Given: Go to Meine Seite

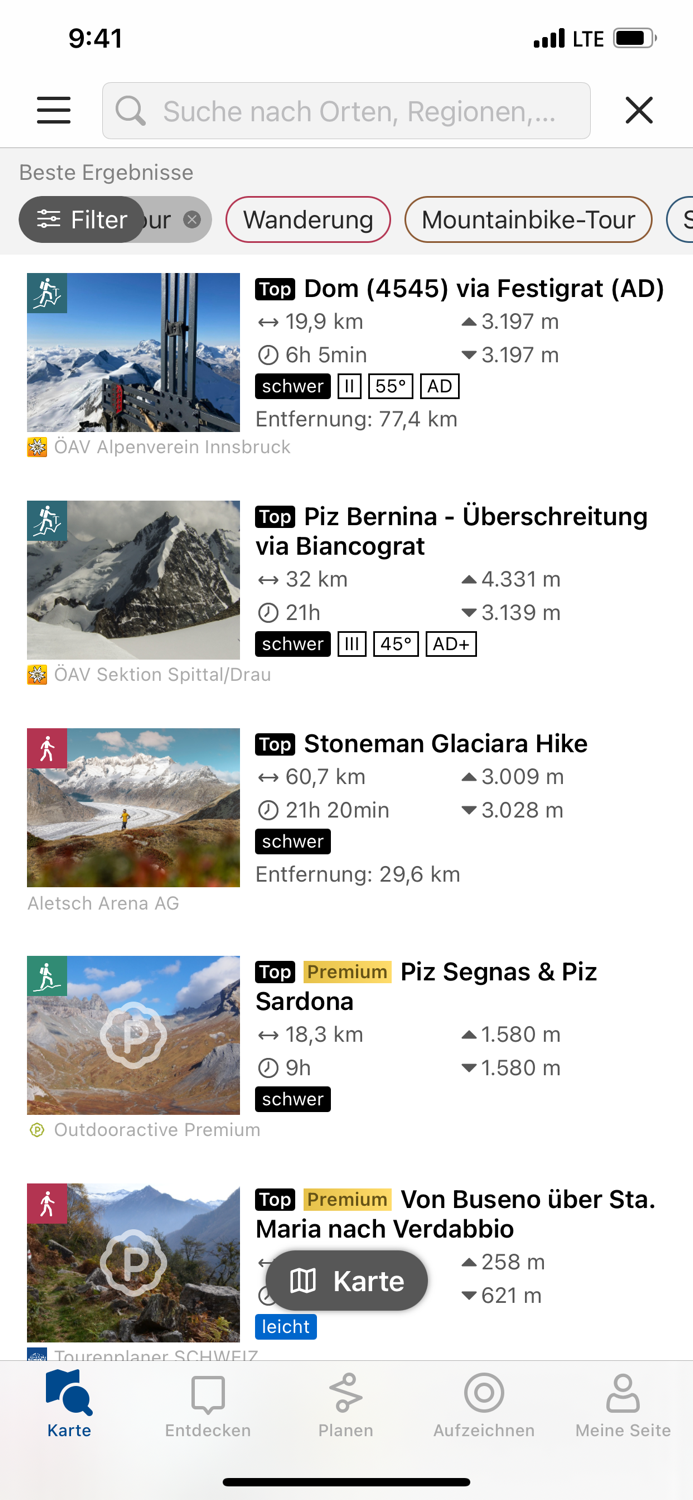Looking at the screenshot, I should pos(622,1405).
